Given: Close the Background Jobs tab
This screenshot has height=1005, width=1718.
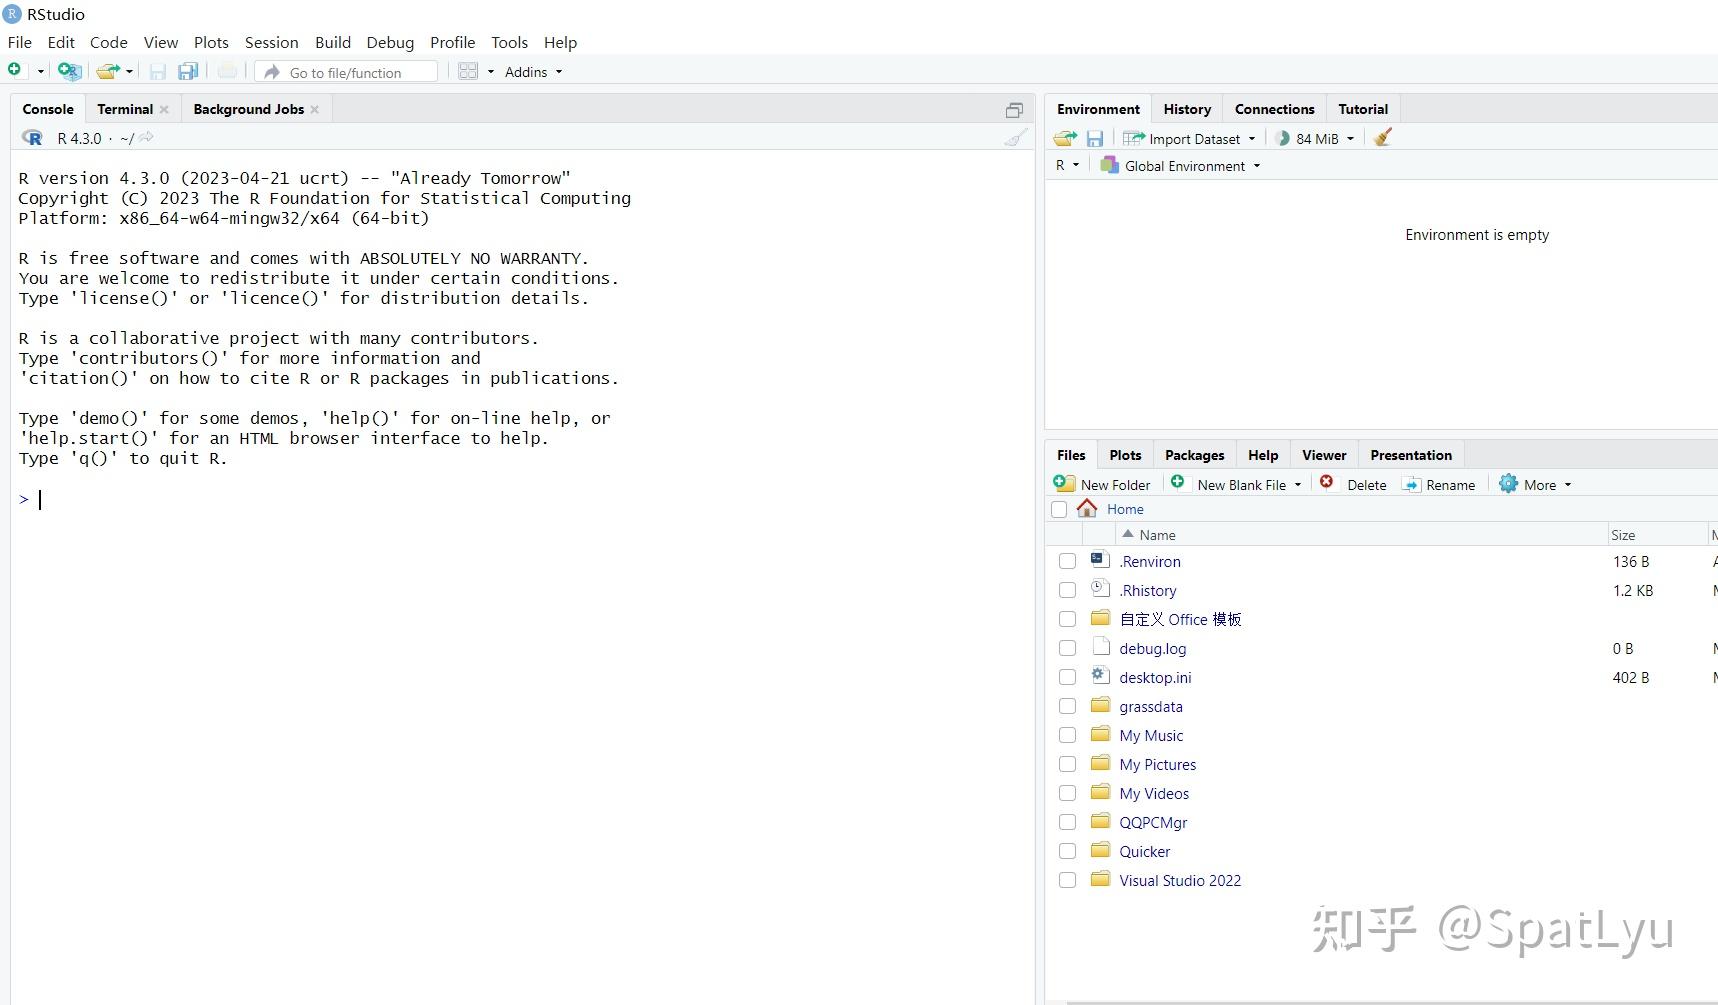Looking at the screenshot, I should (x=315, y=109).
